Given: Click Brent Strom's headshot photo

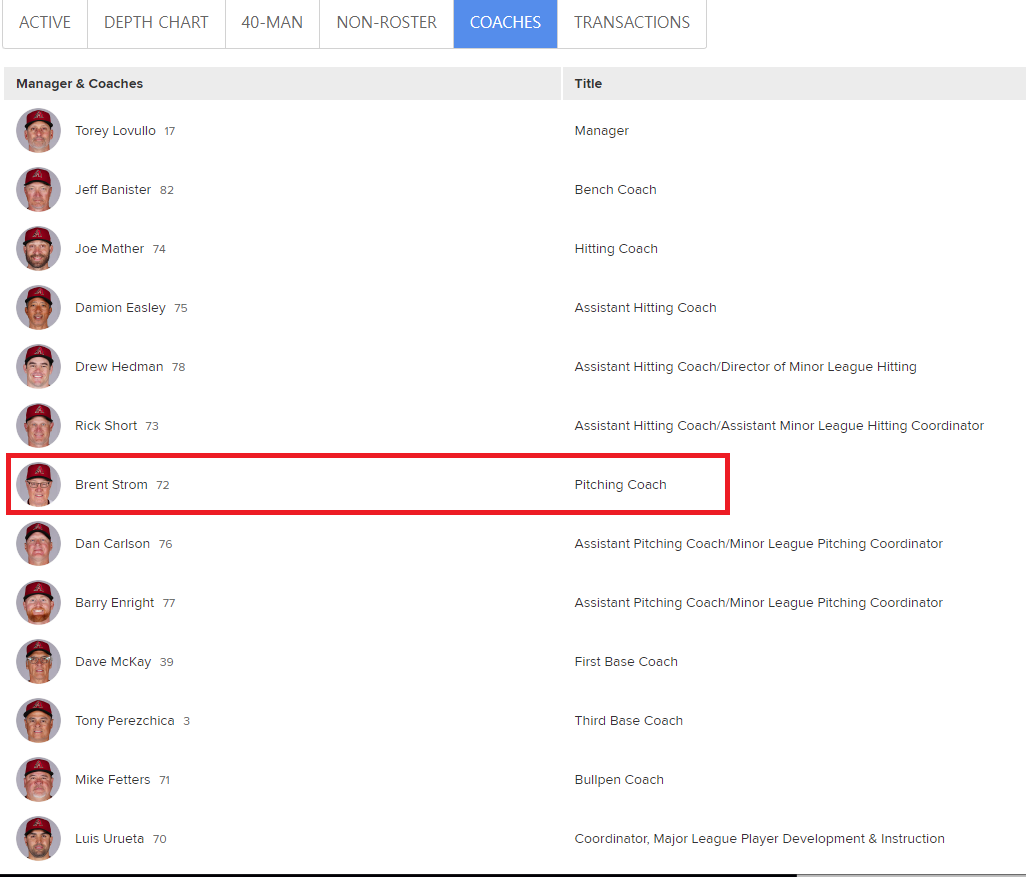Looking at the screenshot, I should tap(38, 485).
